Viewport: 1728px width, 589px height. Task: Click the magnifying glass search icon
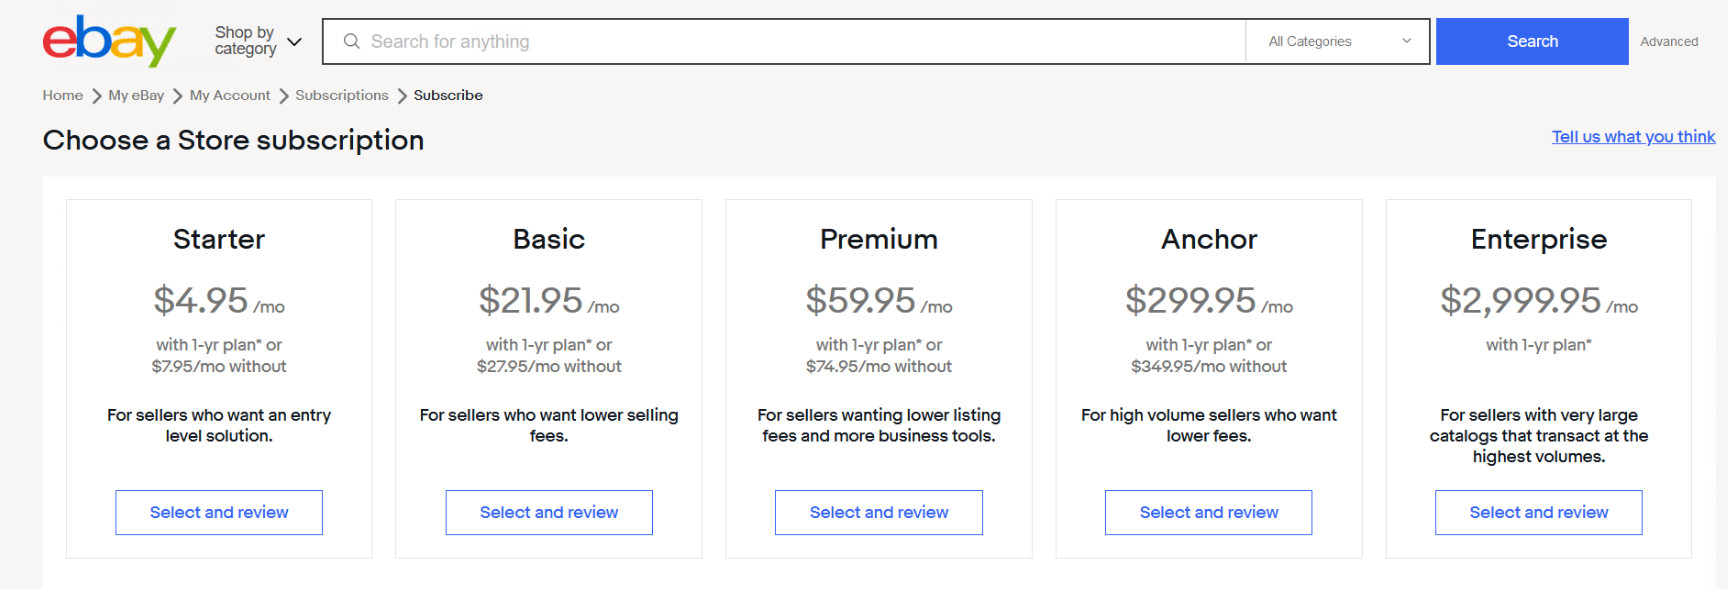351,41
